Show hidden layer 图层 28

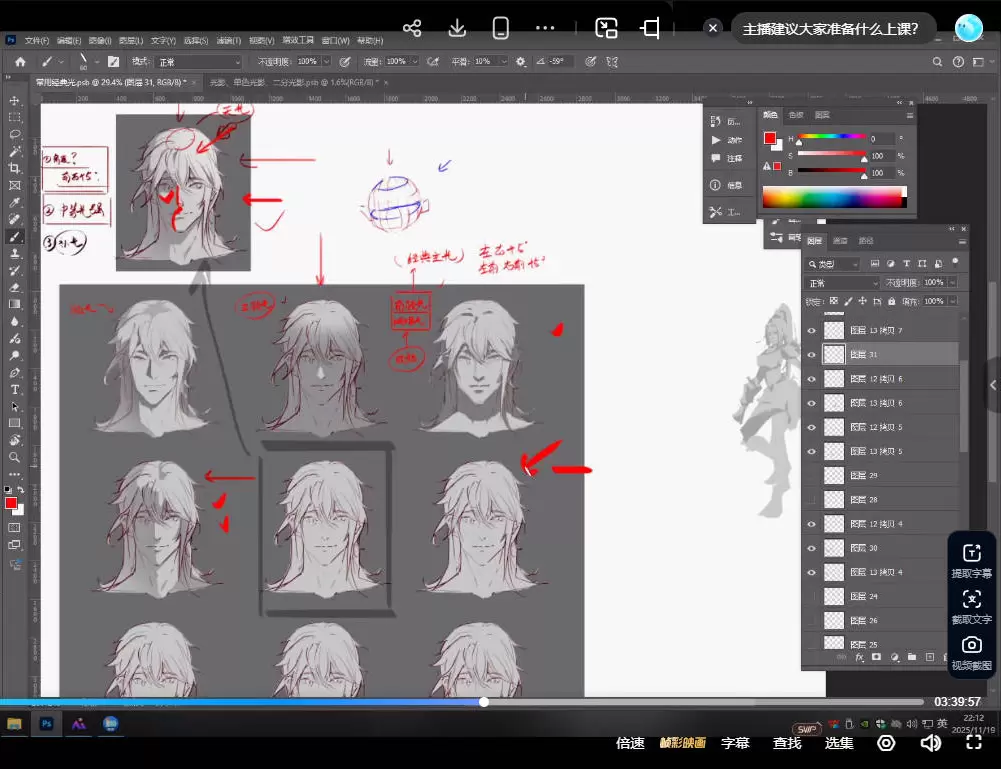(812, 499)
